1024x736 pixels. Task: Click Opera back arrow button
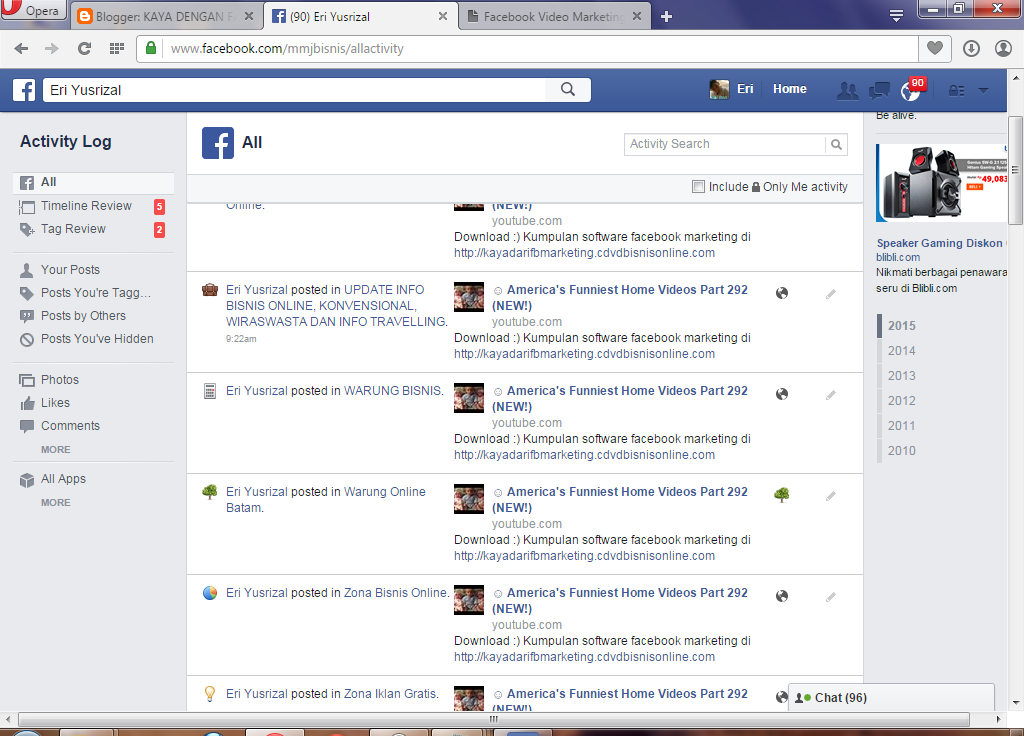pyautogui.click(x=21, y=48)
